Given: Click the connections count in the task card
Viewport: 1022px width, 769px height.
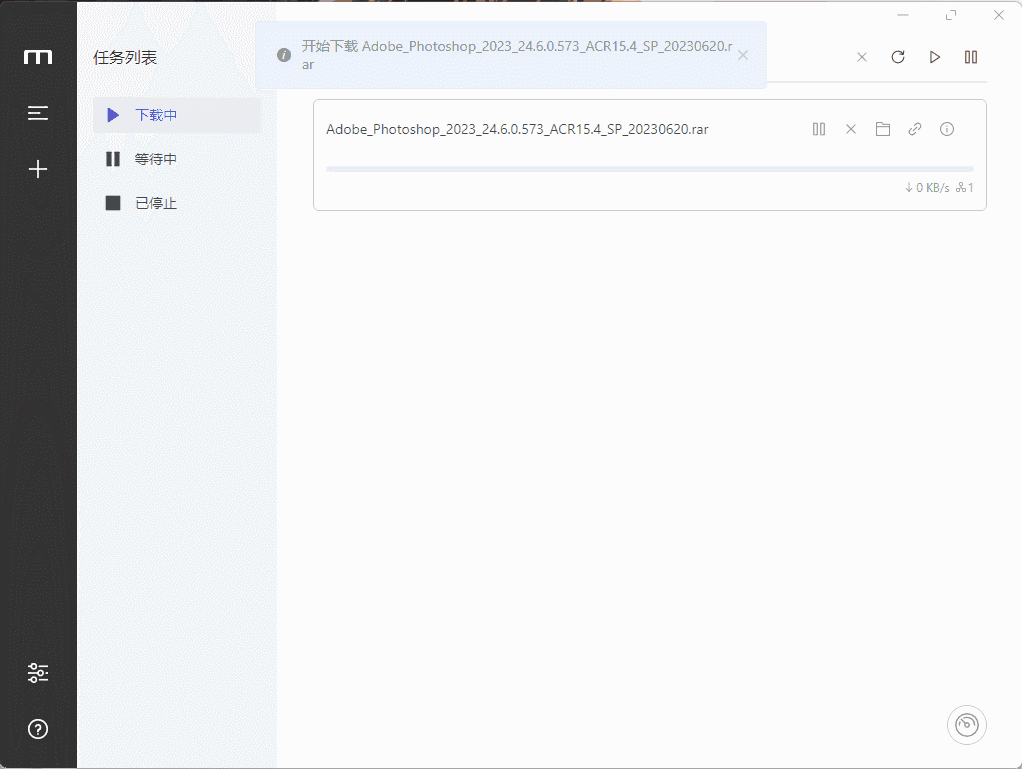Looking at the screenshot, I should 965,188.
